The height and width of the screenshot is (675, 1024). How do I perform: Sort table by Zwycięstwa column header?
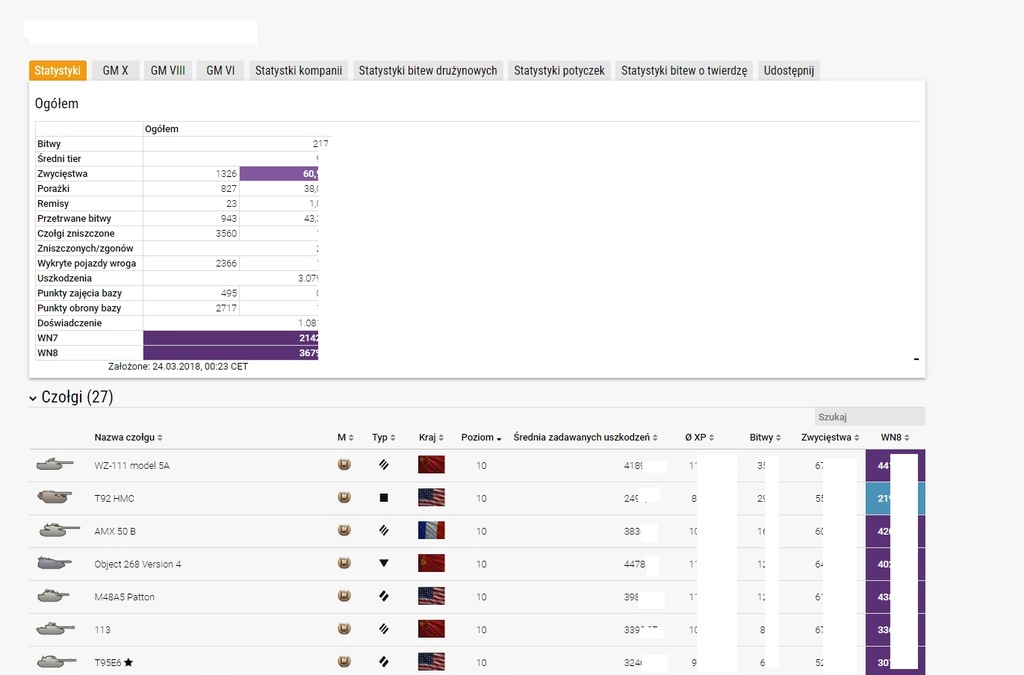click(x=830, y=437)
